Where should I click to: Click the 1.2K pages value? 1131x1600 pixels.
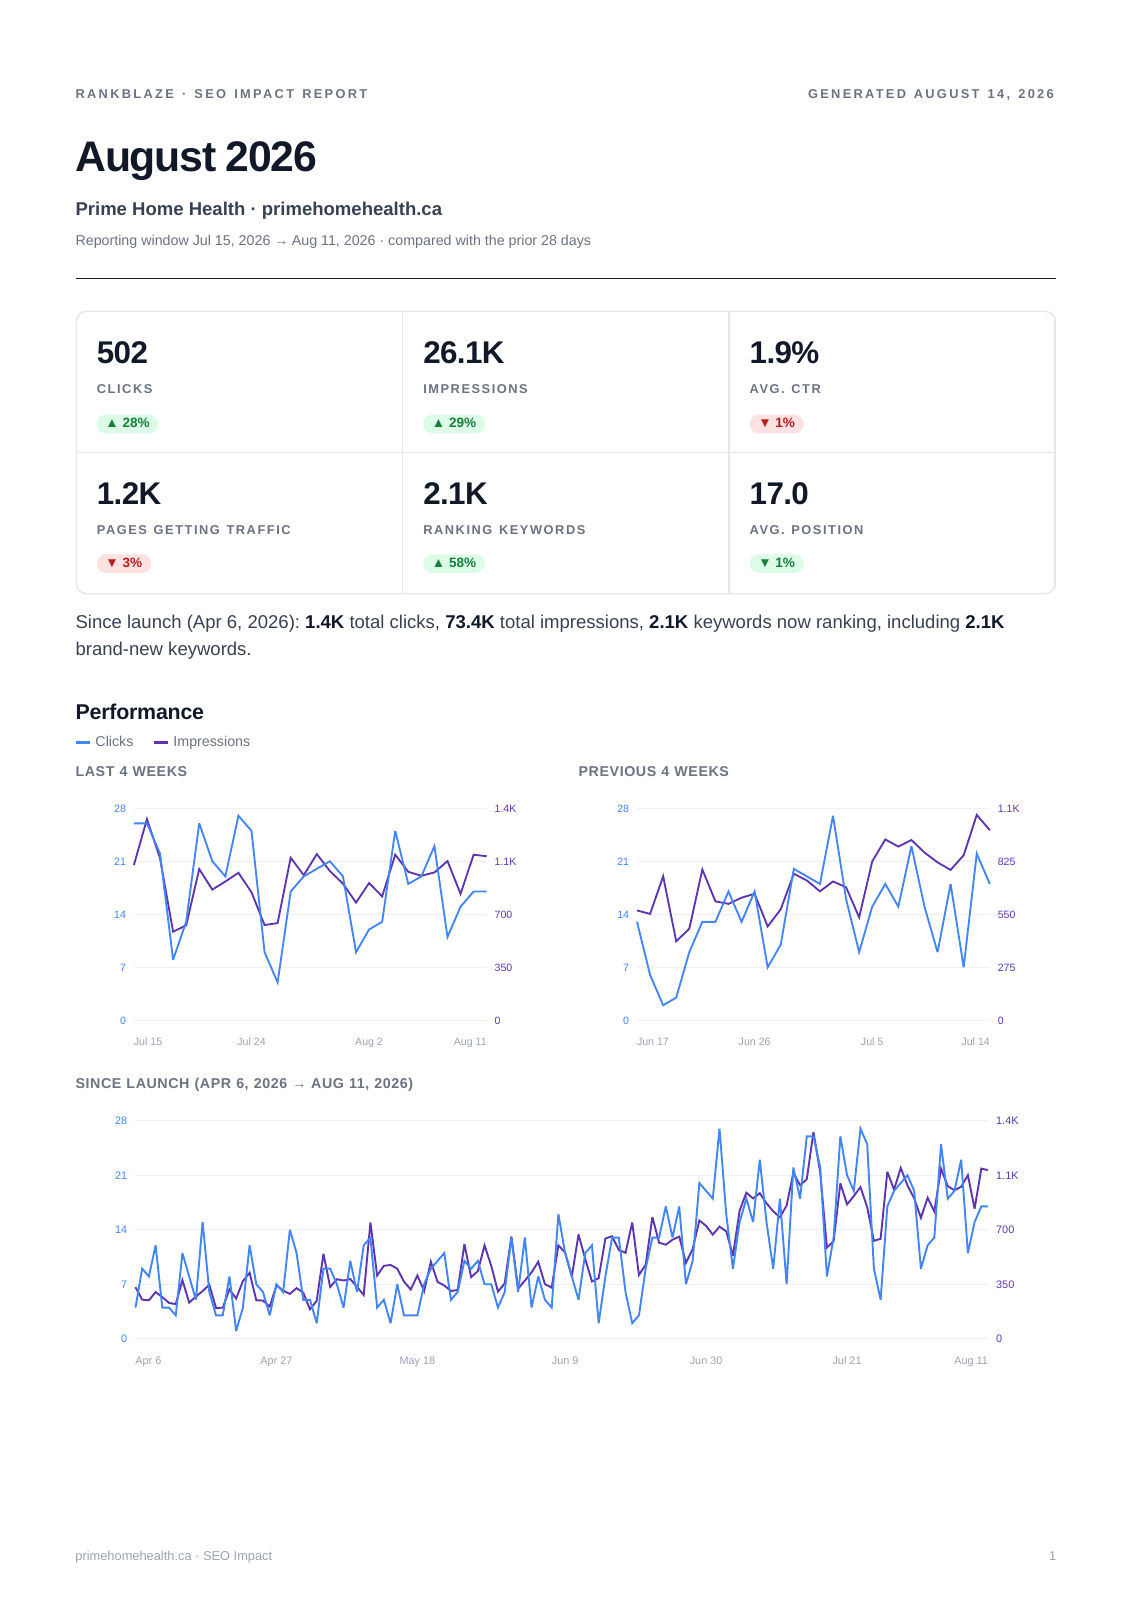128,494
